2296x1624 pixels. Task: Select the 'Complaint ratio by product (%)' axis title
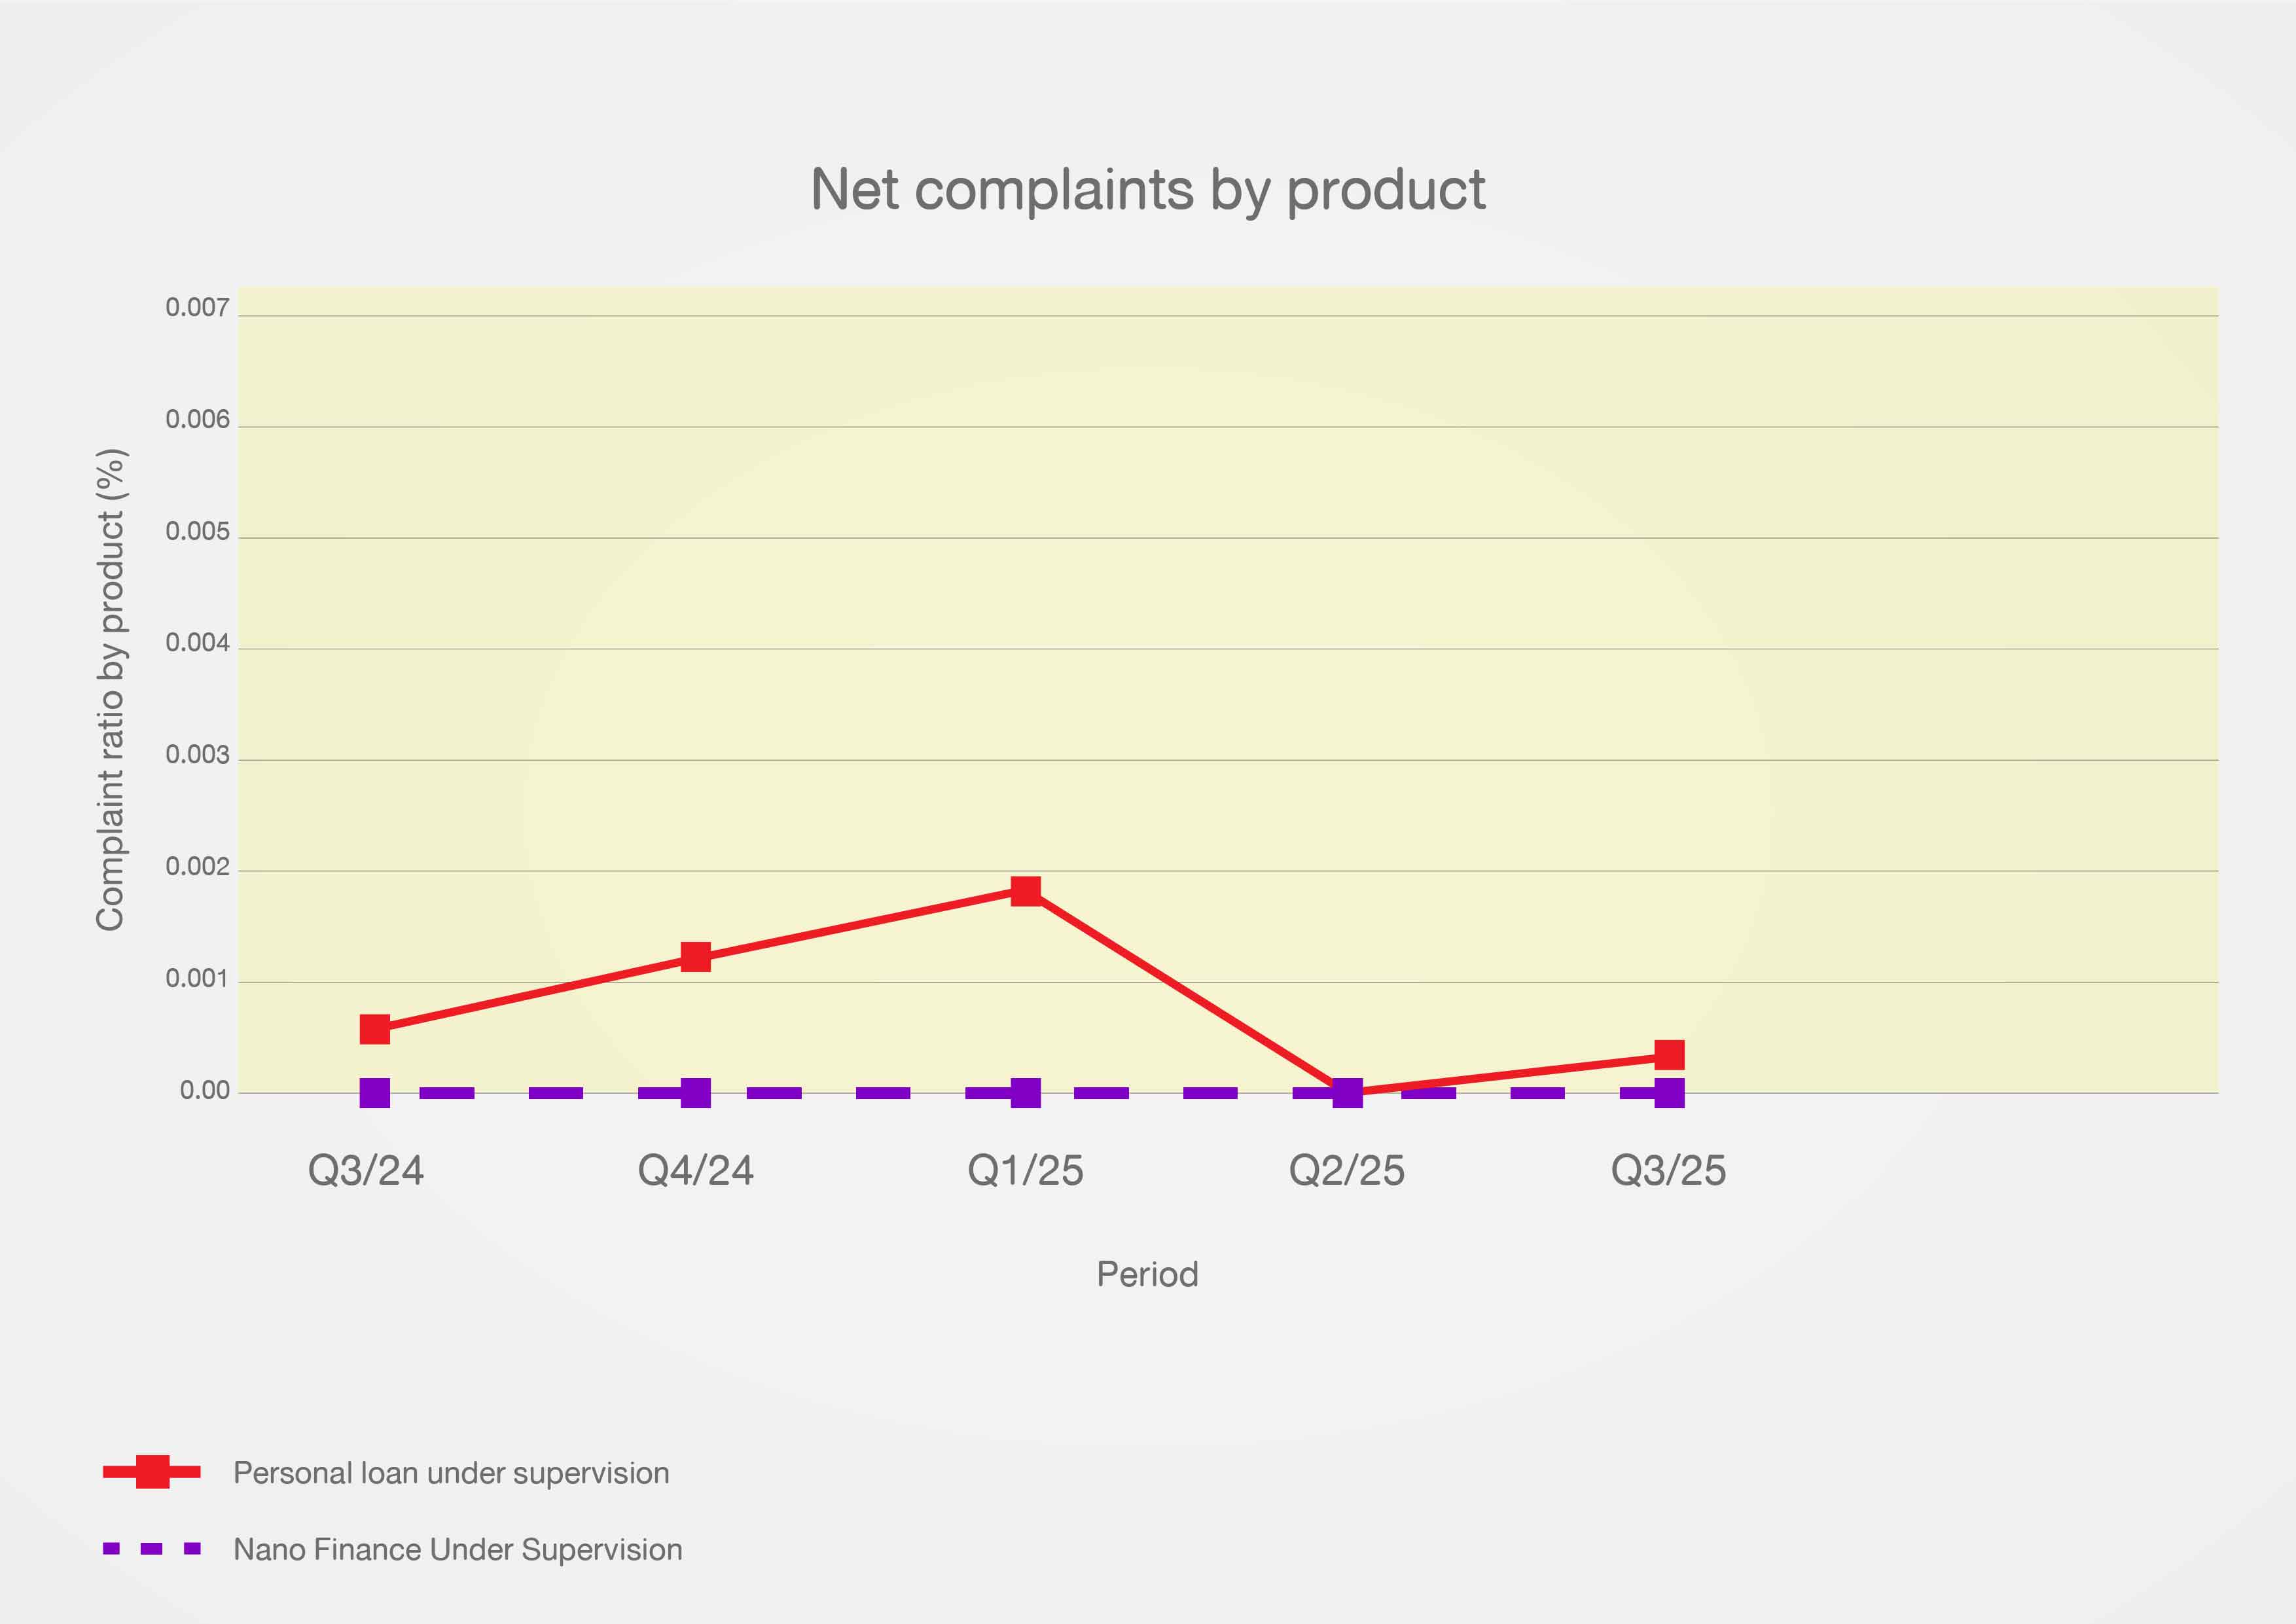coord(110,690)
